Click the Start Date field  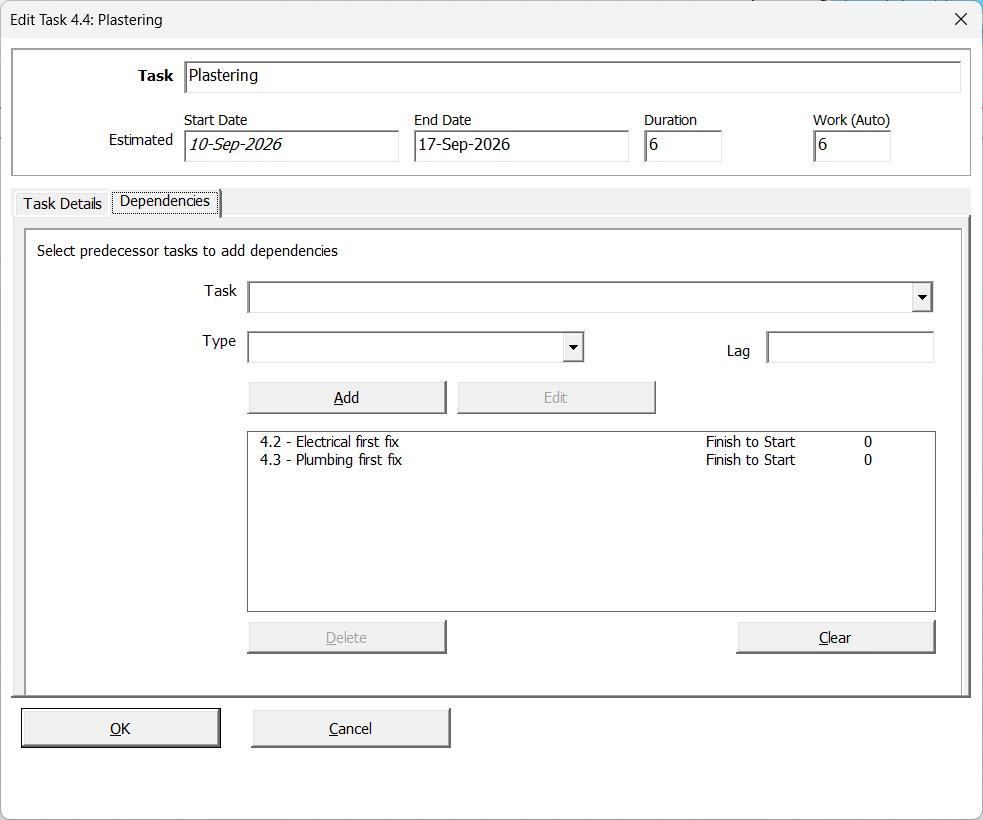pyautogui.click(x=292, y=145)
